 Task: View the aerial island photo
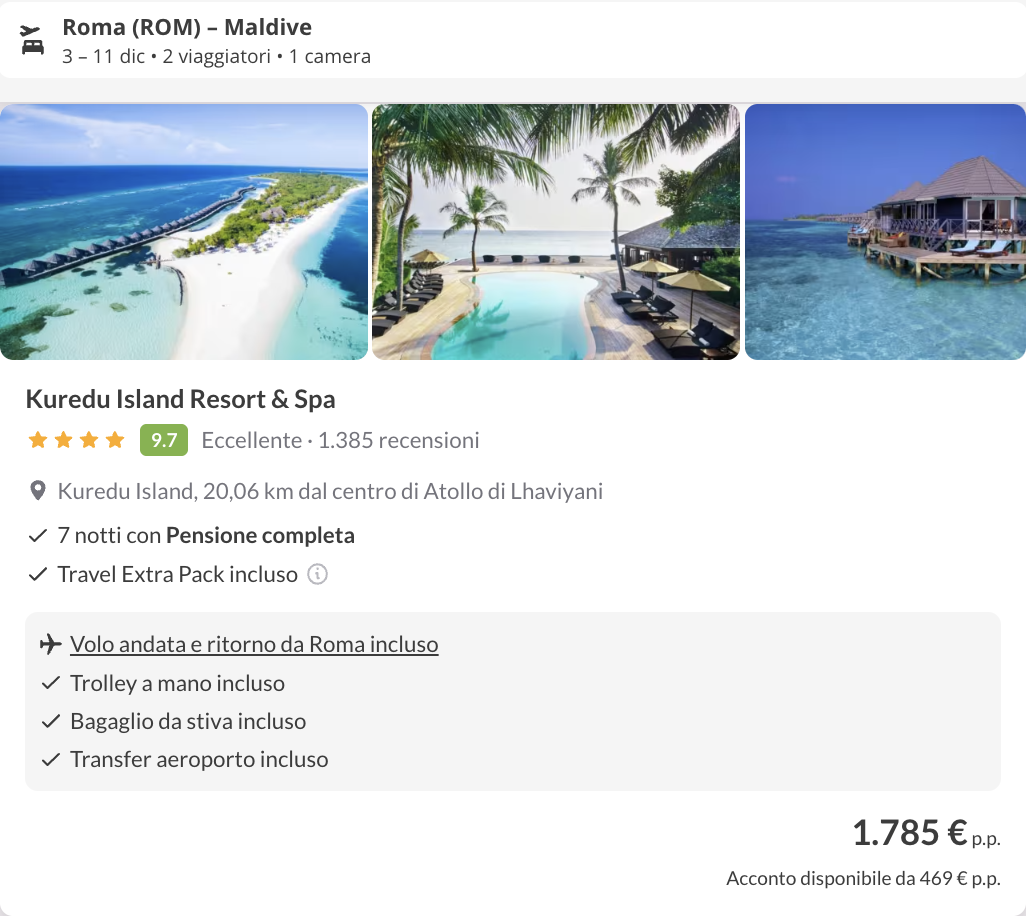coord(184,232)
